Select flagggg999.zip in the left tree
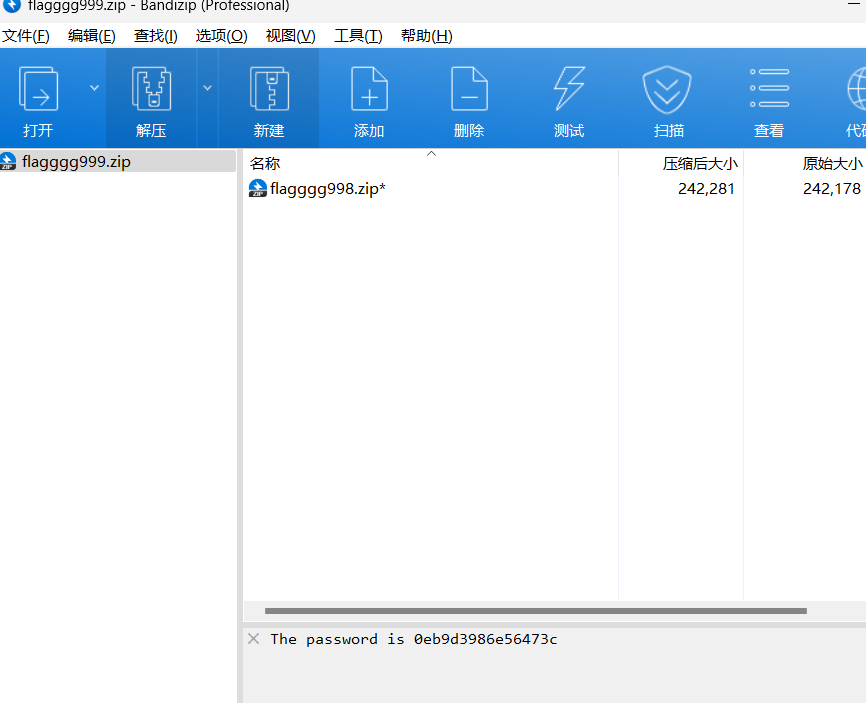This screenshot has width=866, height=703. click(x=76, y=161)
